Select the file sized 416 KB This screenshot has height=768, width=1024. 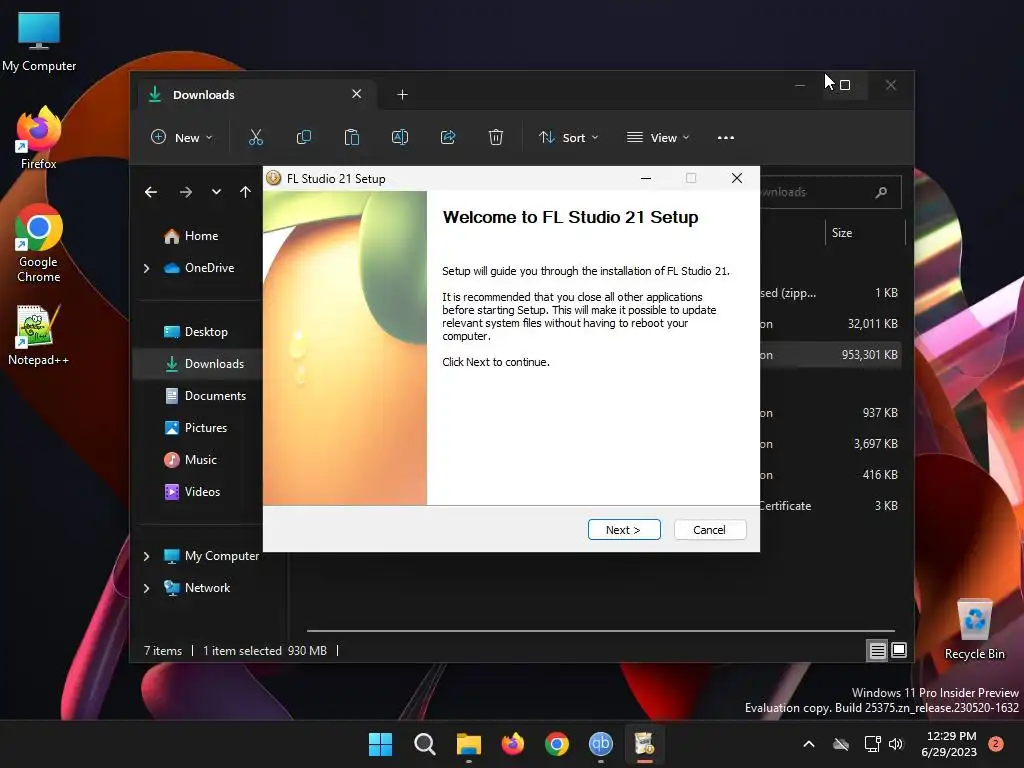(x=831, y=475)
